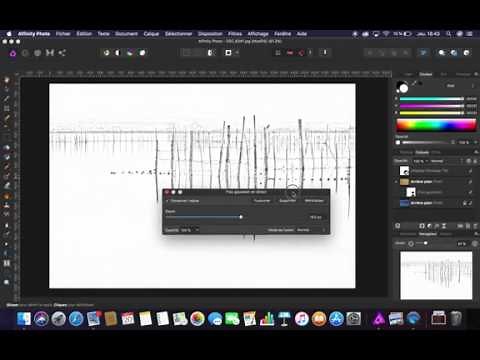480x360 pixels.
Task: Click the Rayon slider handle
Action: tap(241, 217)
